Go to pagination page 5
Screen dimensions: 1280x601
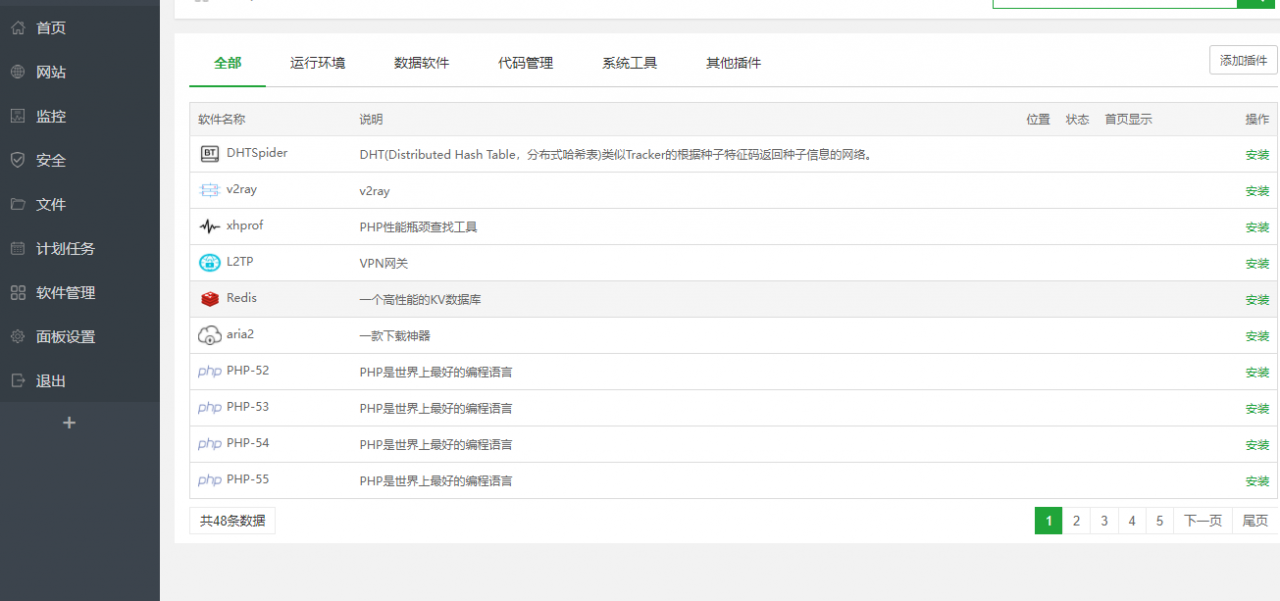[1160, 520]
